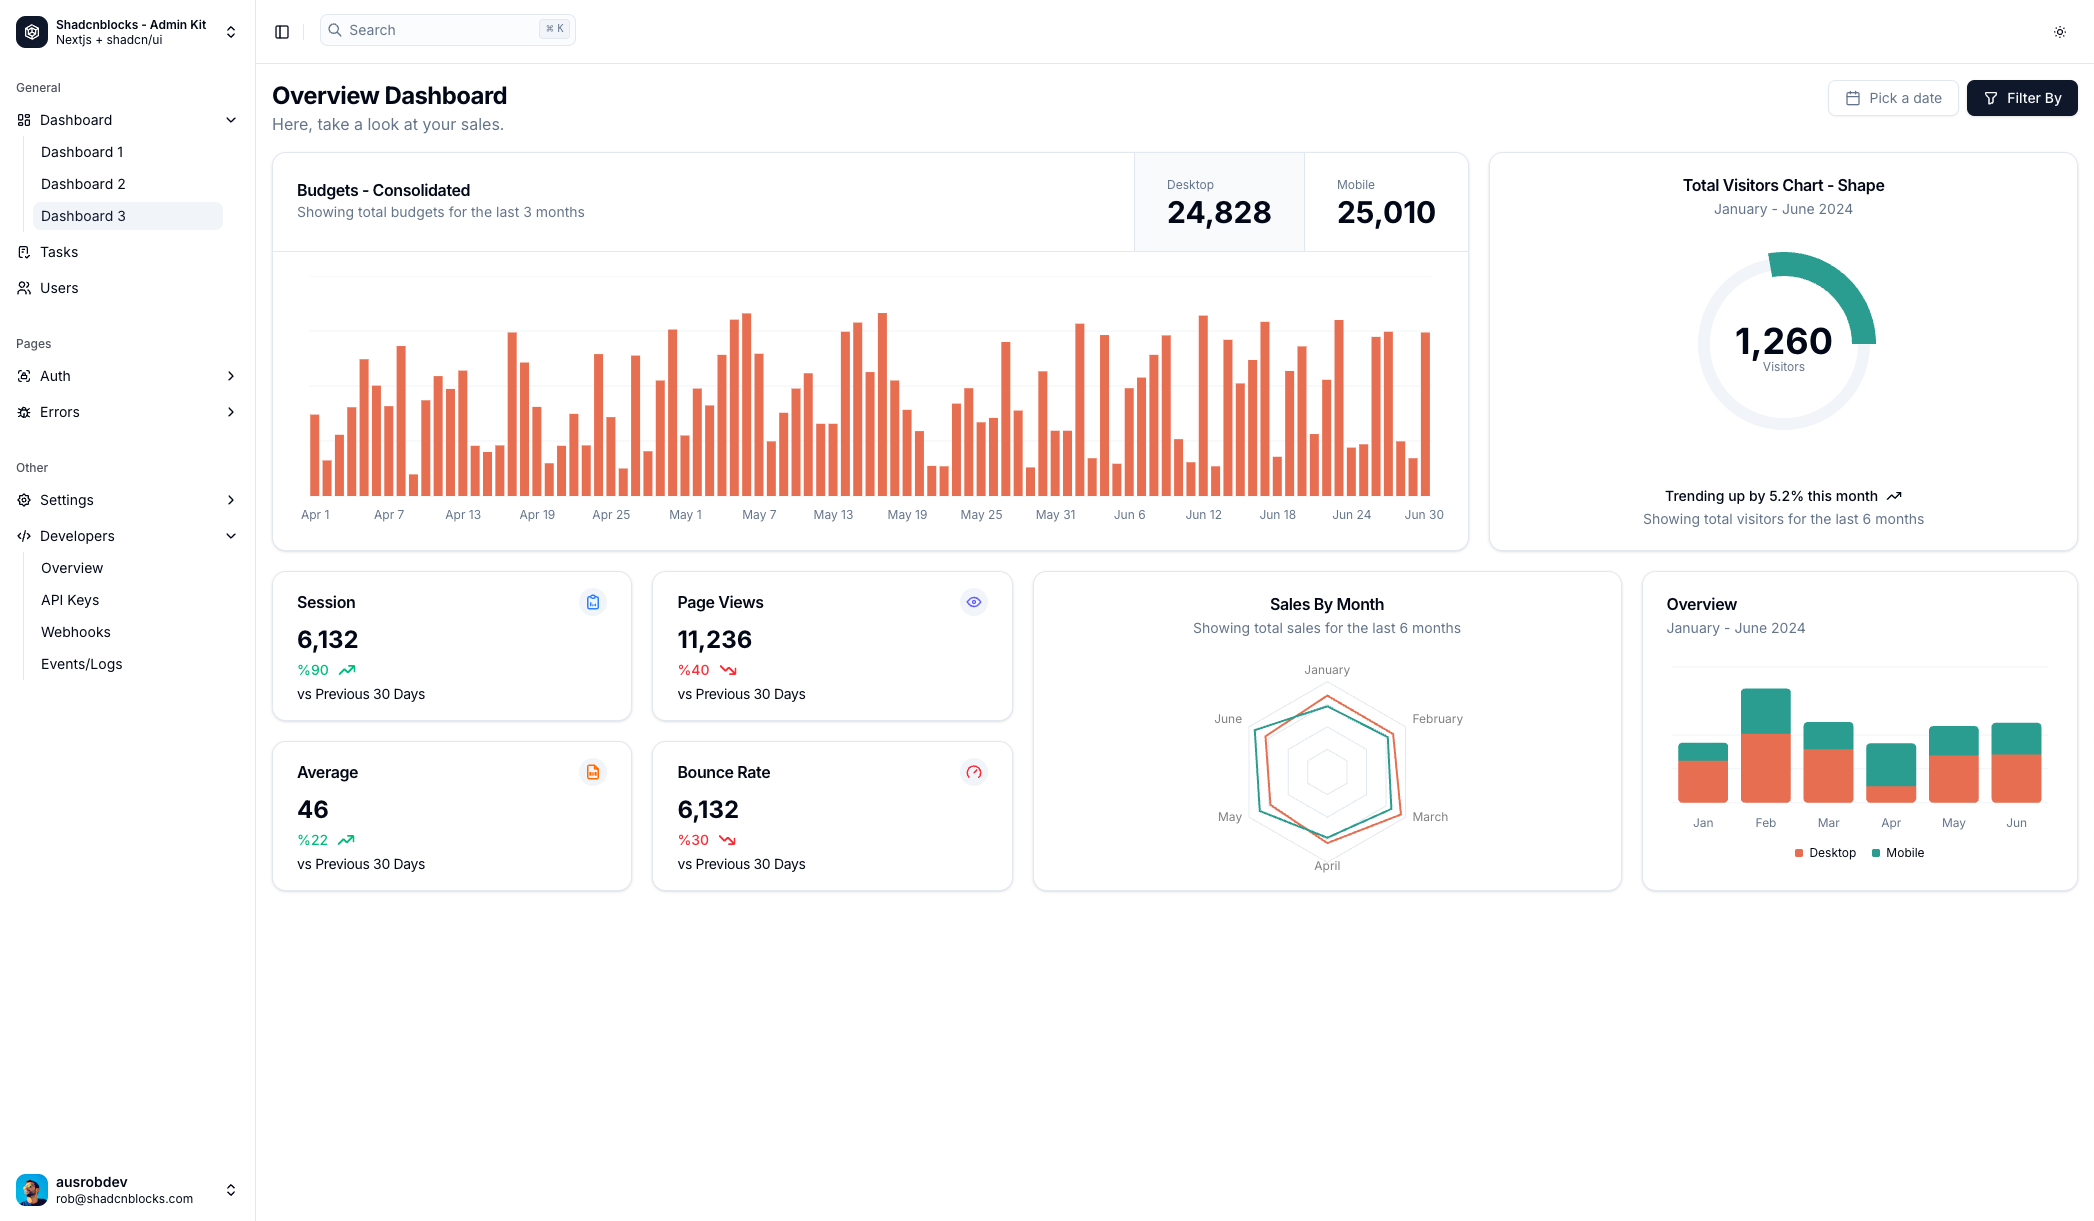Viewport: 2094px width, 1221px height.
Task: Open the API Keys page
Action: coord(128,600)
